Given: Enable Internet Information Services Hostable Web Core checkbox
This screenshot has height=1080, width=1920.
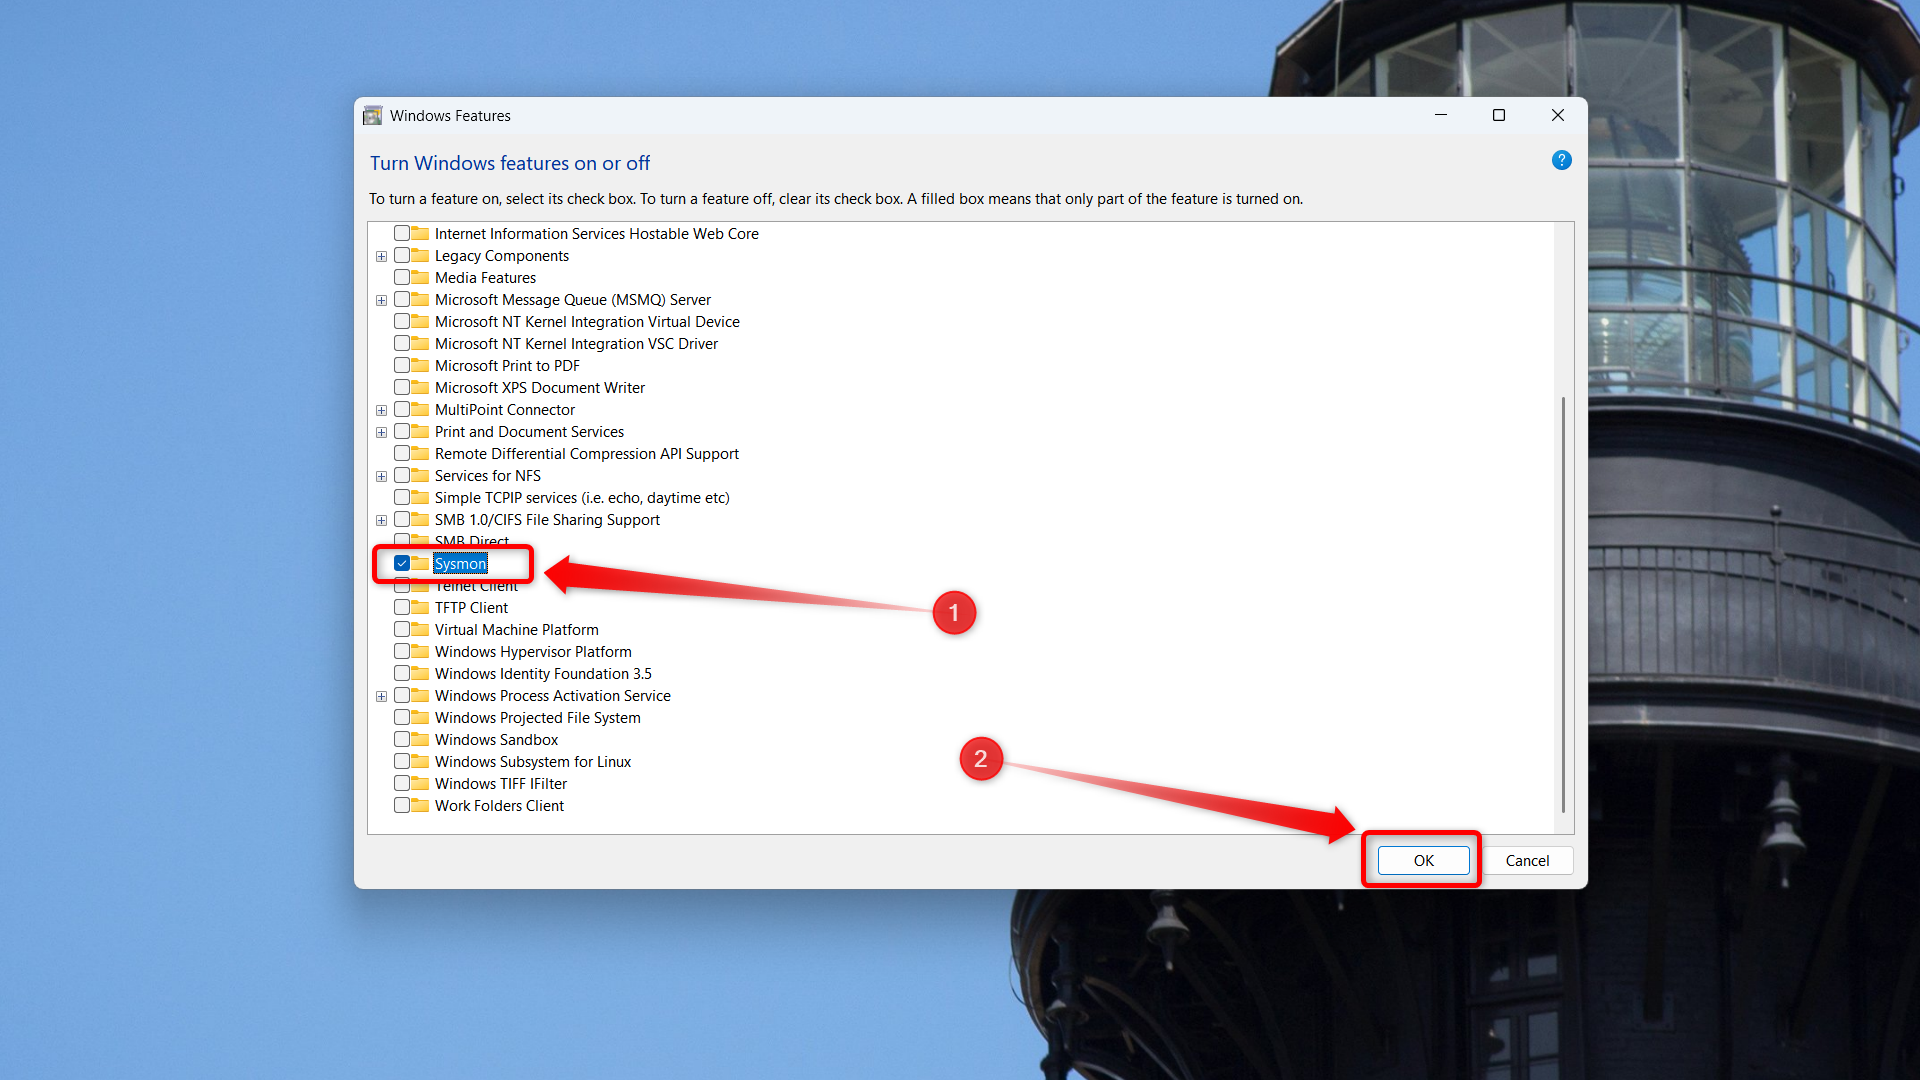Looking at the screenshot, I should pyautogui.click(x=401, y=234).
